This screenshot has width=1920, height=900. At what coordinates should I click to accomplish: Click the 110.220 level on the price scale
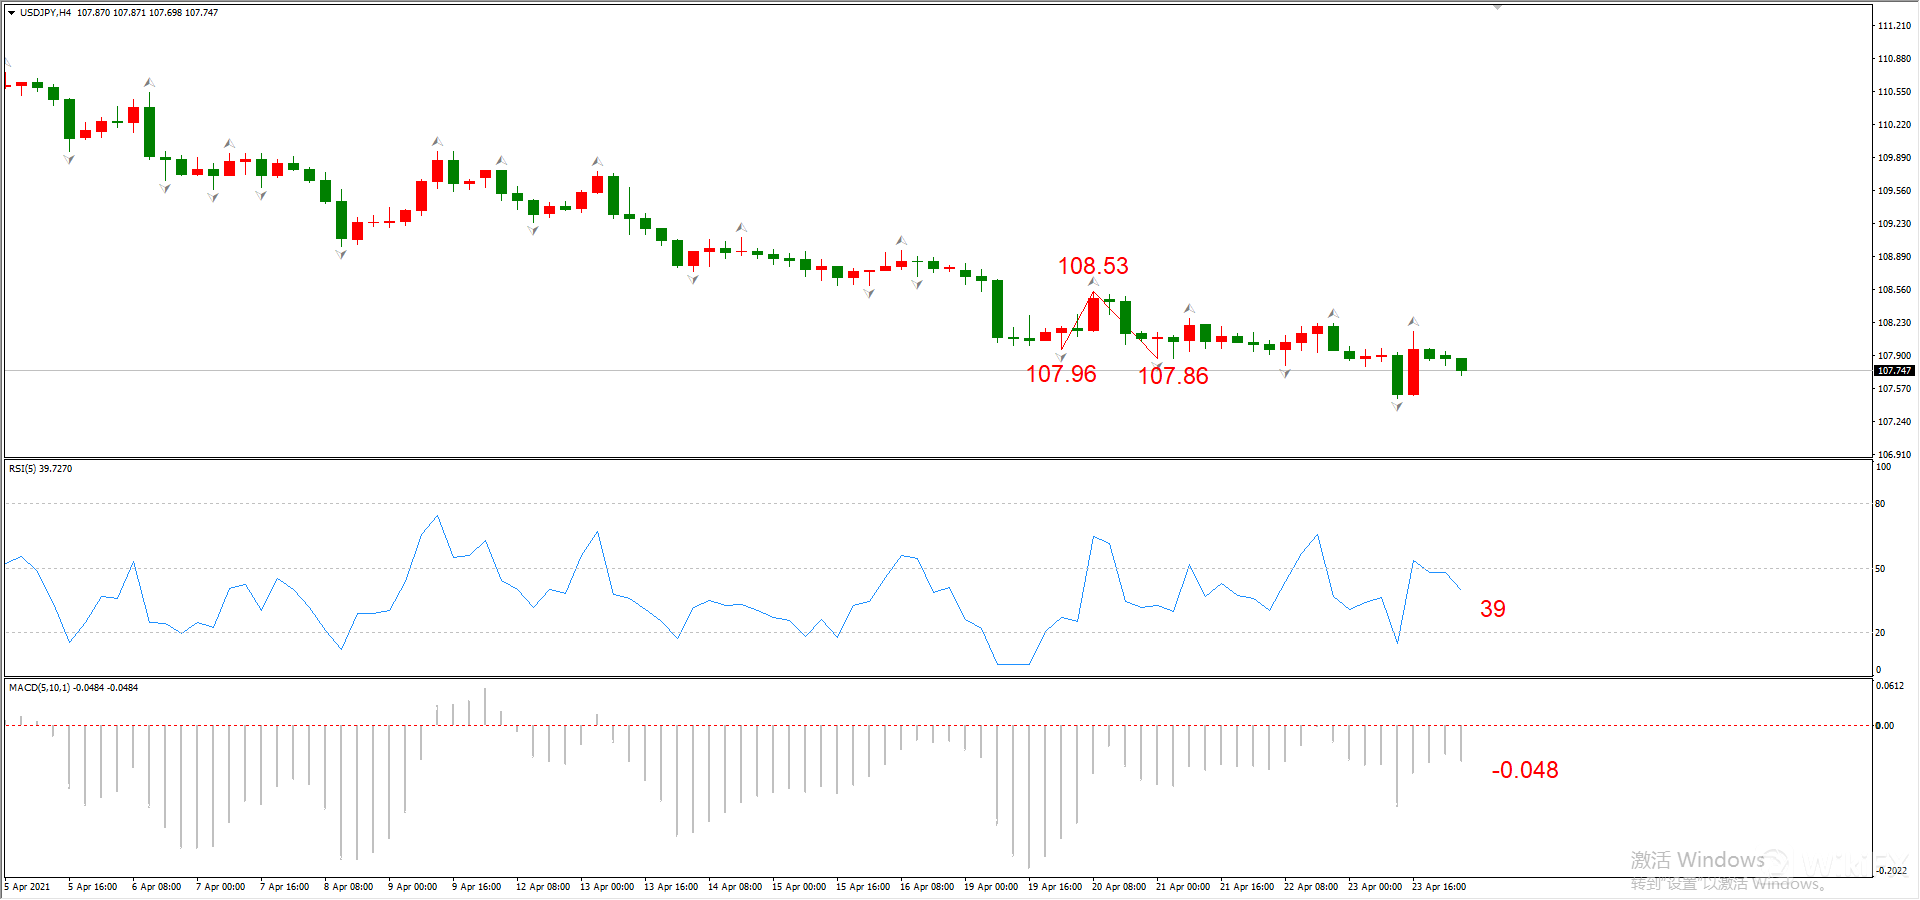click(x=1893, y=125)
